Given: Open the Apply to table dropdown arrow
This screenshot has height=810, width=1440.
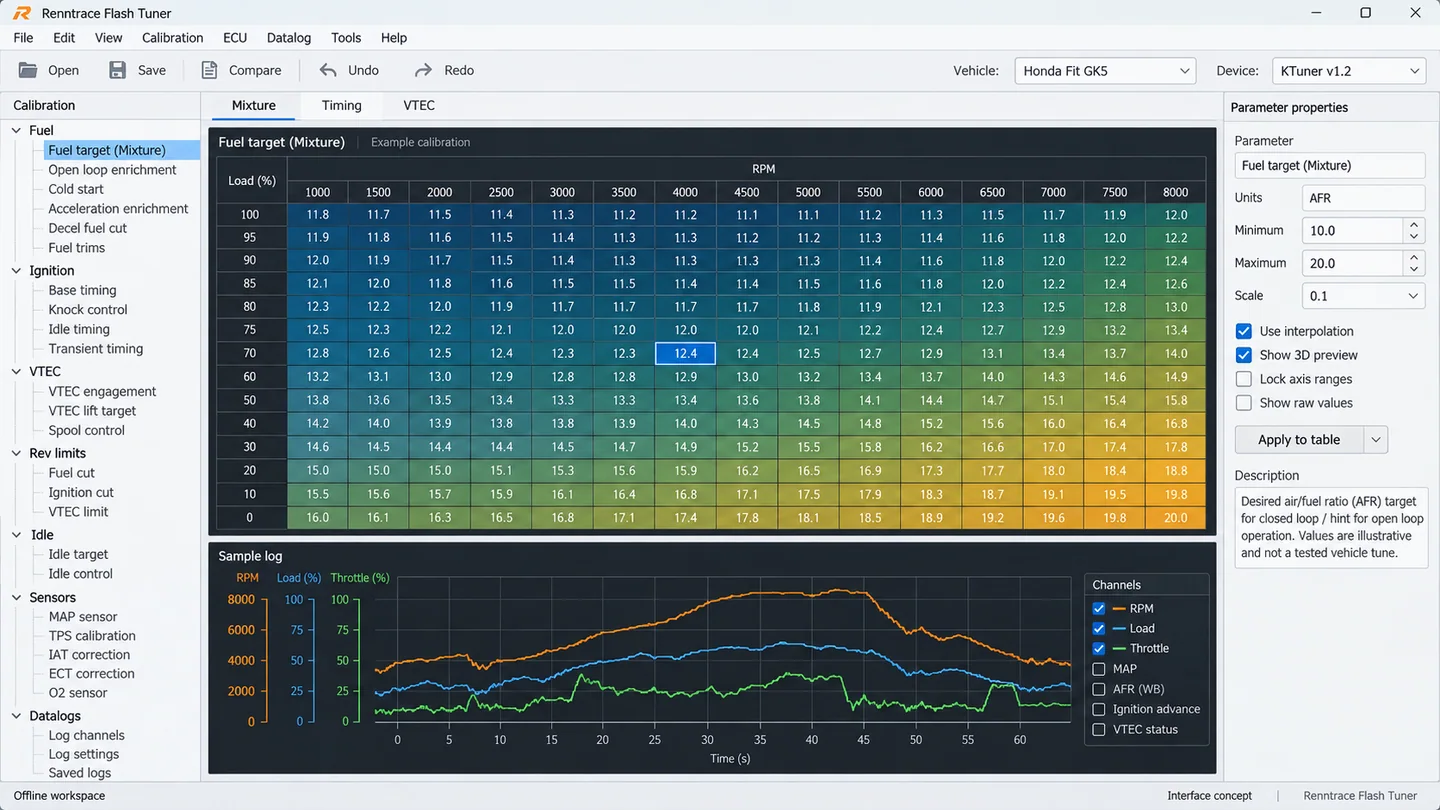Looking at the screenshot, I should [x=1376, y=440].
